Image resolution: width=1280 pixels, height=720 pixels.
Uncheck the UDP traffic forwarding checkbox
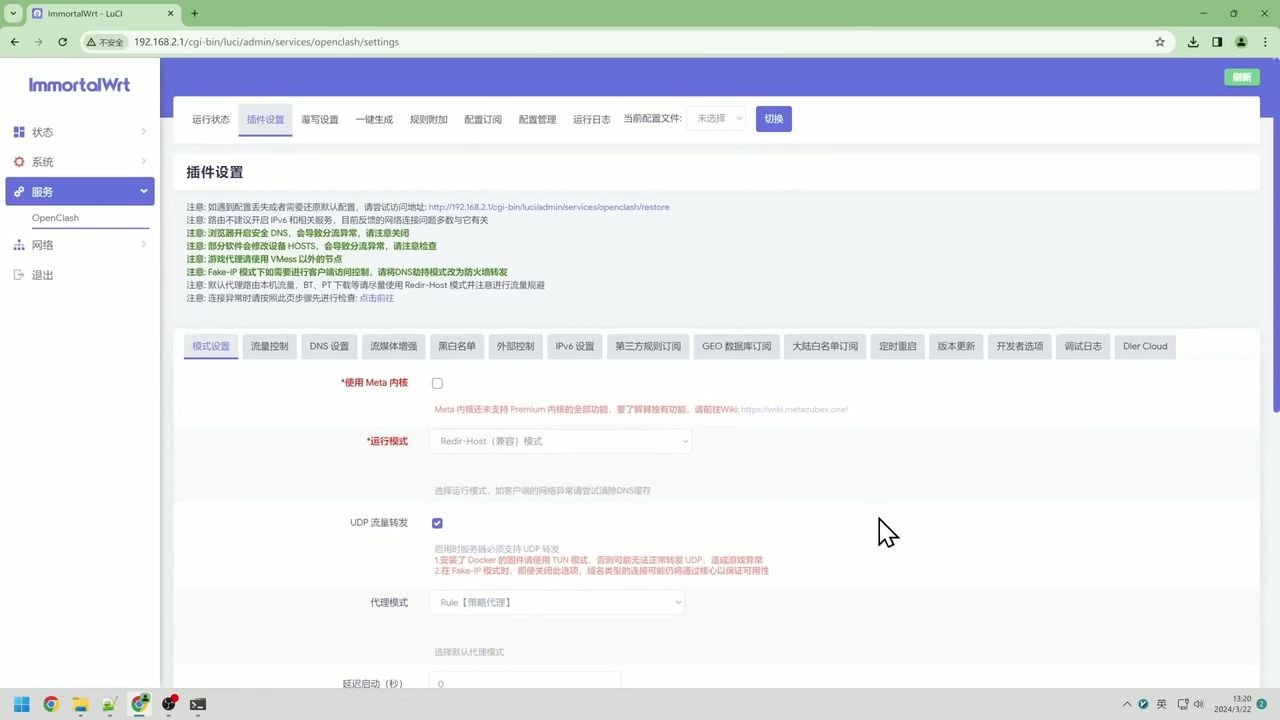tap(437, 523)
